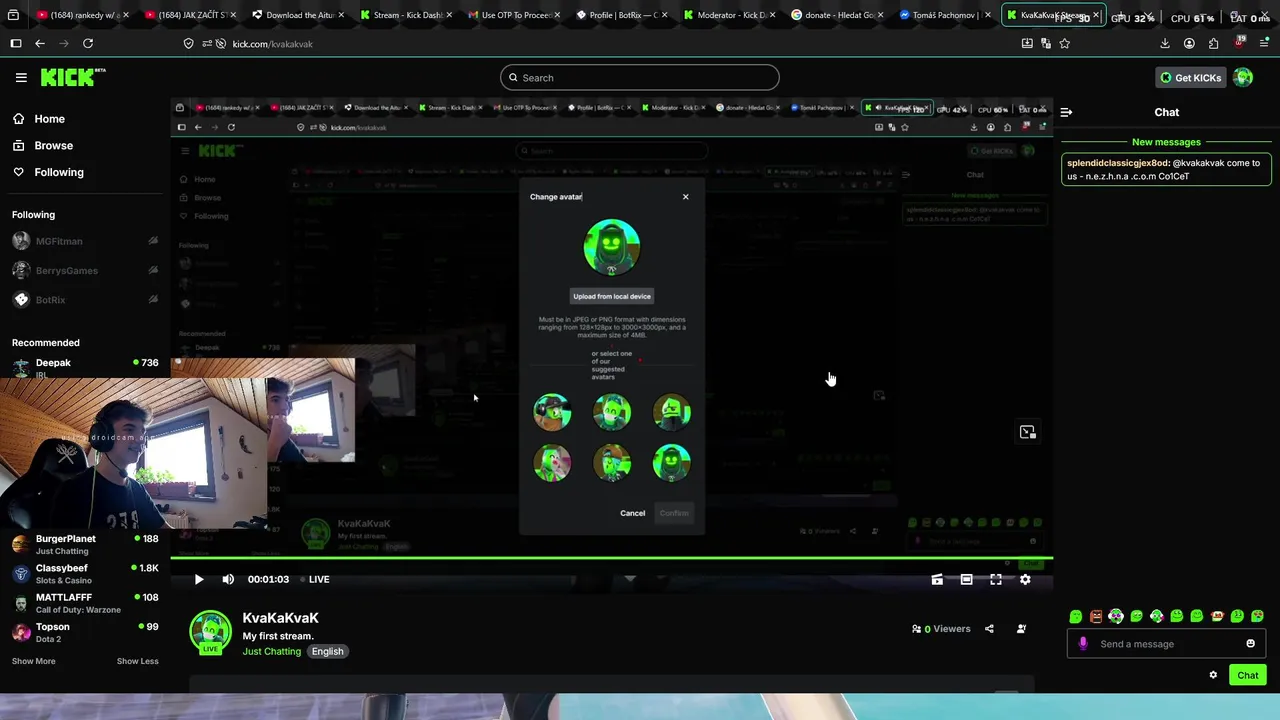Click the Get KICKs button

click(1190, 77)
